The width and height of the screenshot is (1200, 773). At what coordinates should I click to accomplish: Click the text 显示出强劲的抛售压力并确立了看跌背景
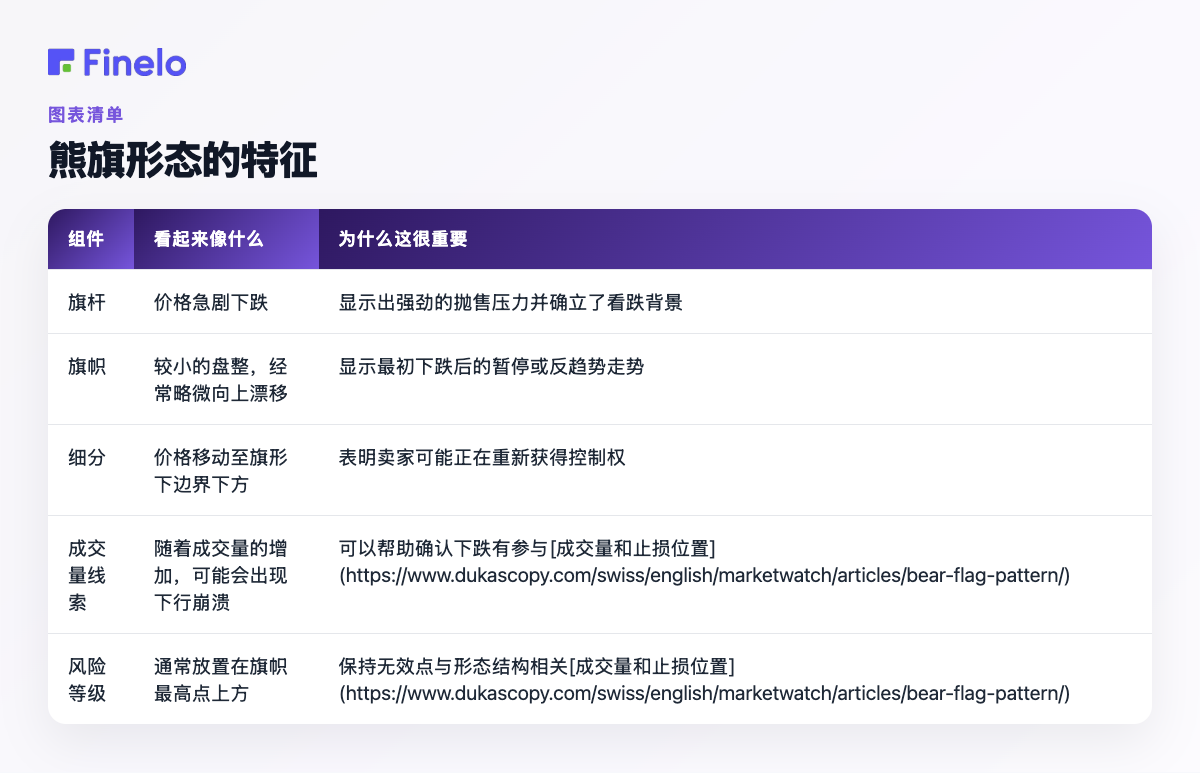click(511, 302)
